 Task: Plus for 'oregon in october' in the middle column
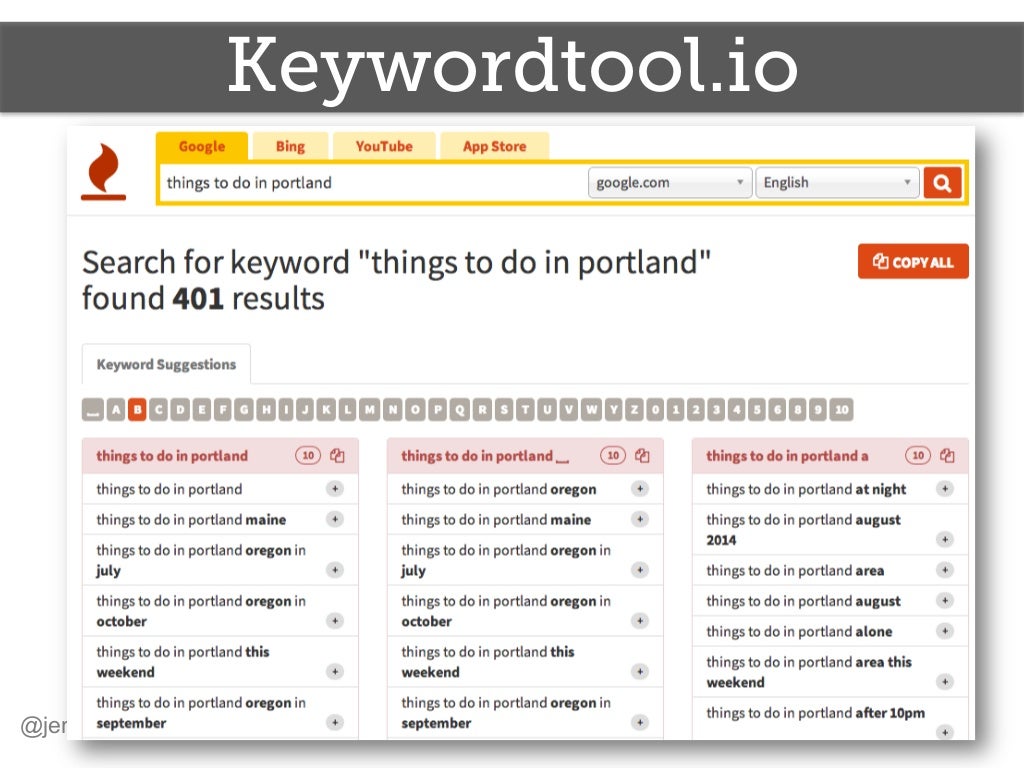[640, 620]
